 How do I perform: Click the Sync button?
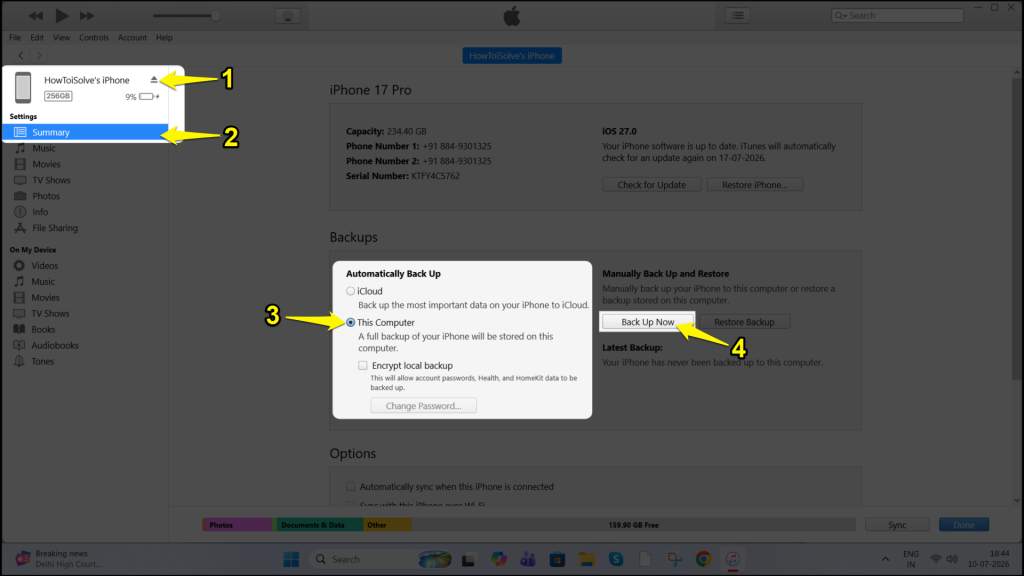[x=897, y=525]
